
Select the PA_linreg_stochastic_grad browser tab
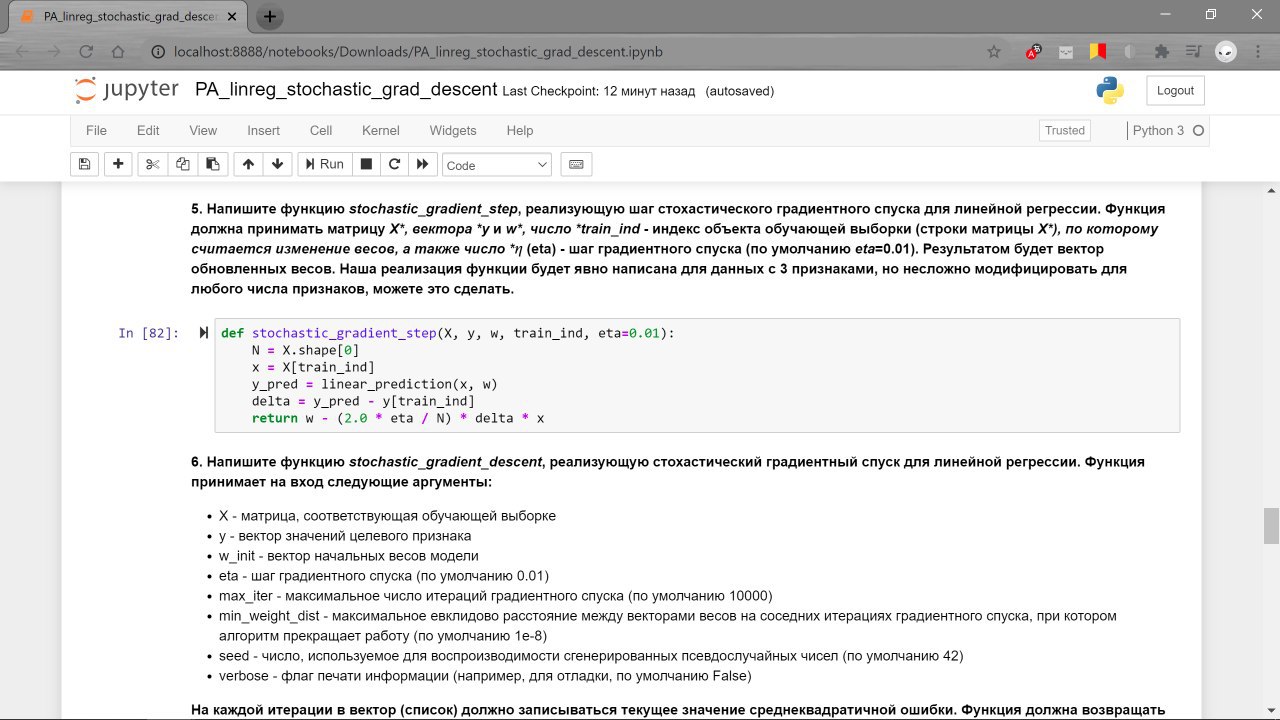click(x=130, y=17)
